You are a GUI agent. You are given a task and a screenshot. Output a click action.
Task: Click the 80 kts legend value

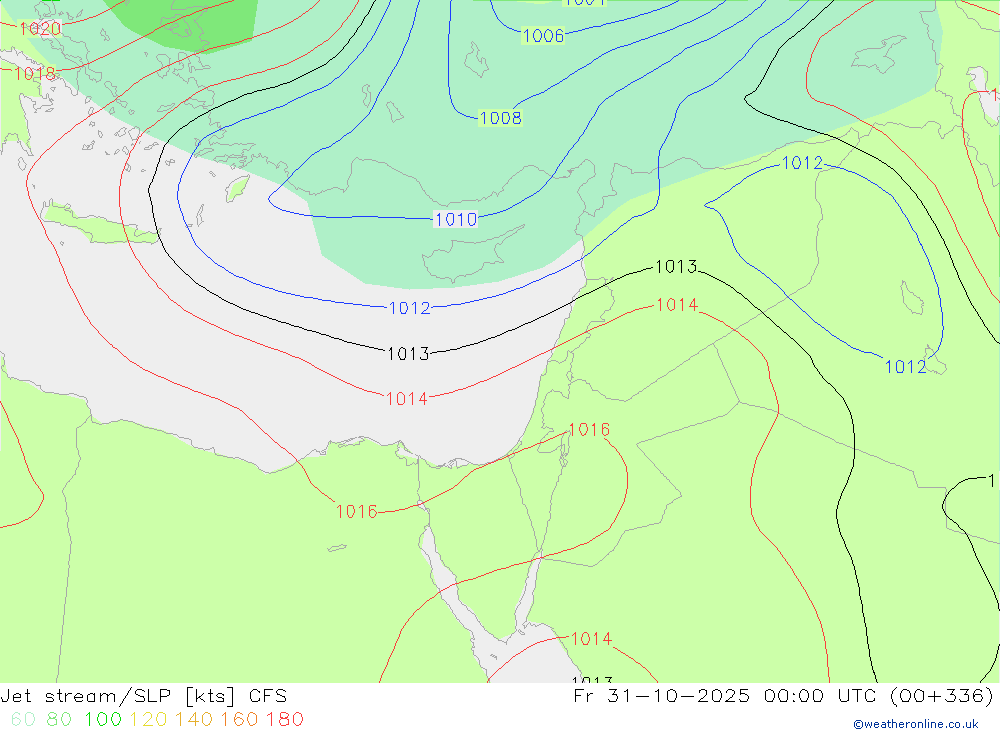(x=59, y=720)
